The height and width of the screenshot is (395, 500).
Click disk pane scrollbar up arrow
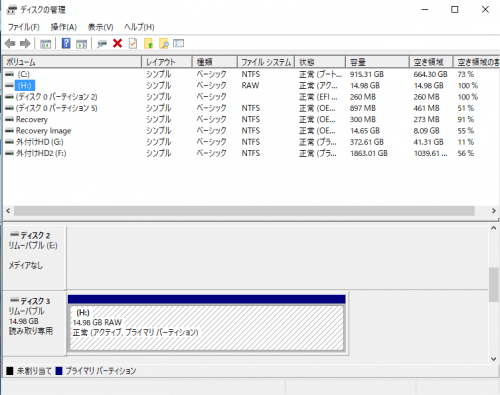point(494,228)
